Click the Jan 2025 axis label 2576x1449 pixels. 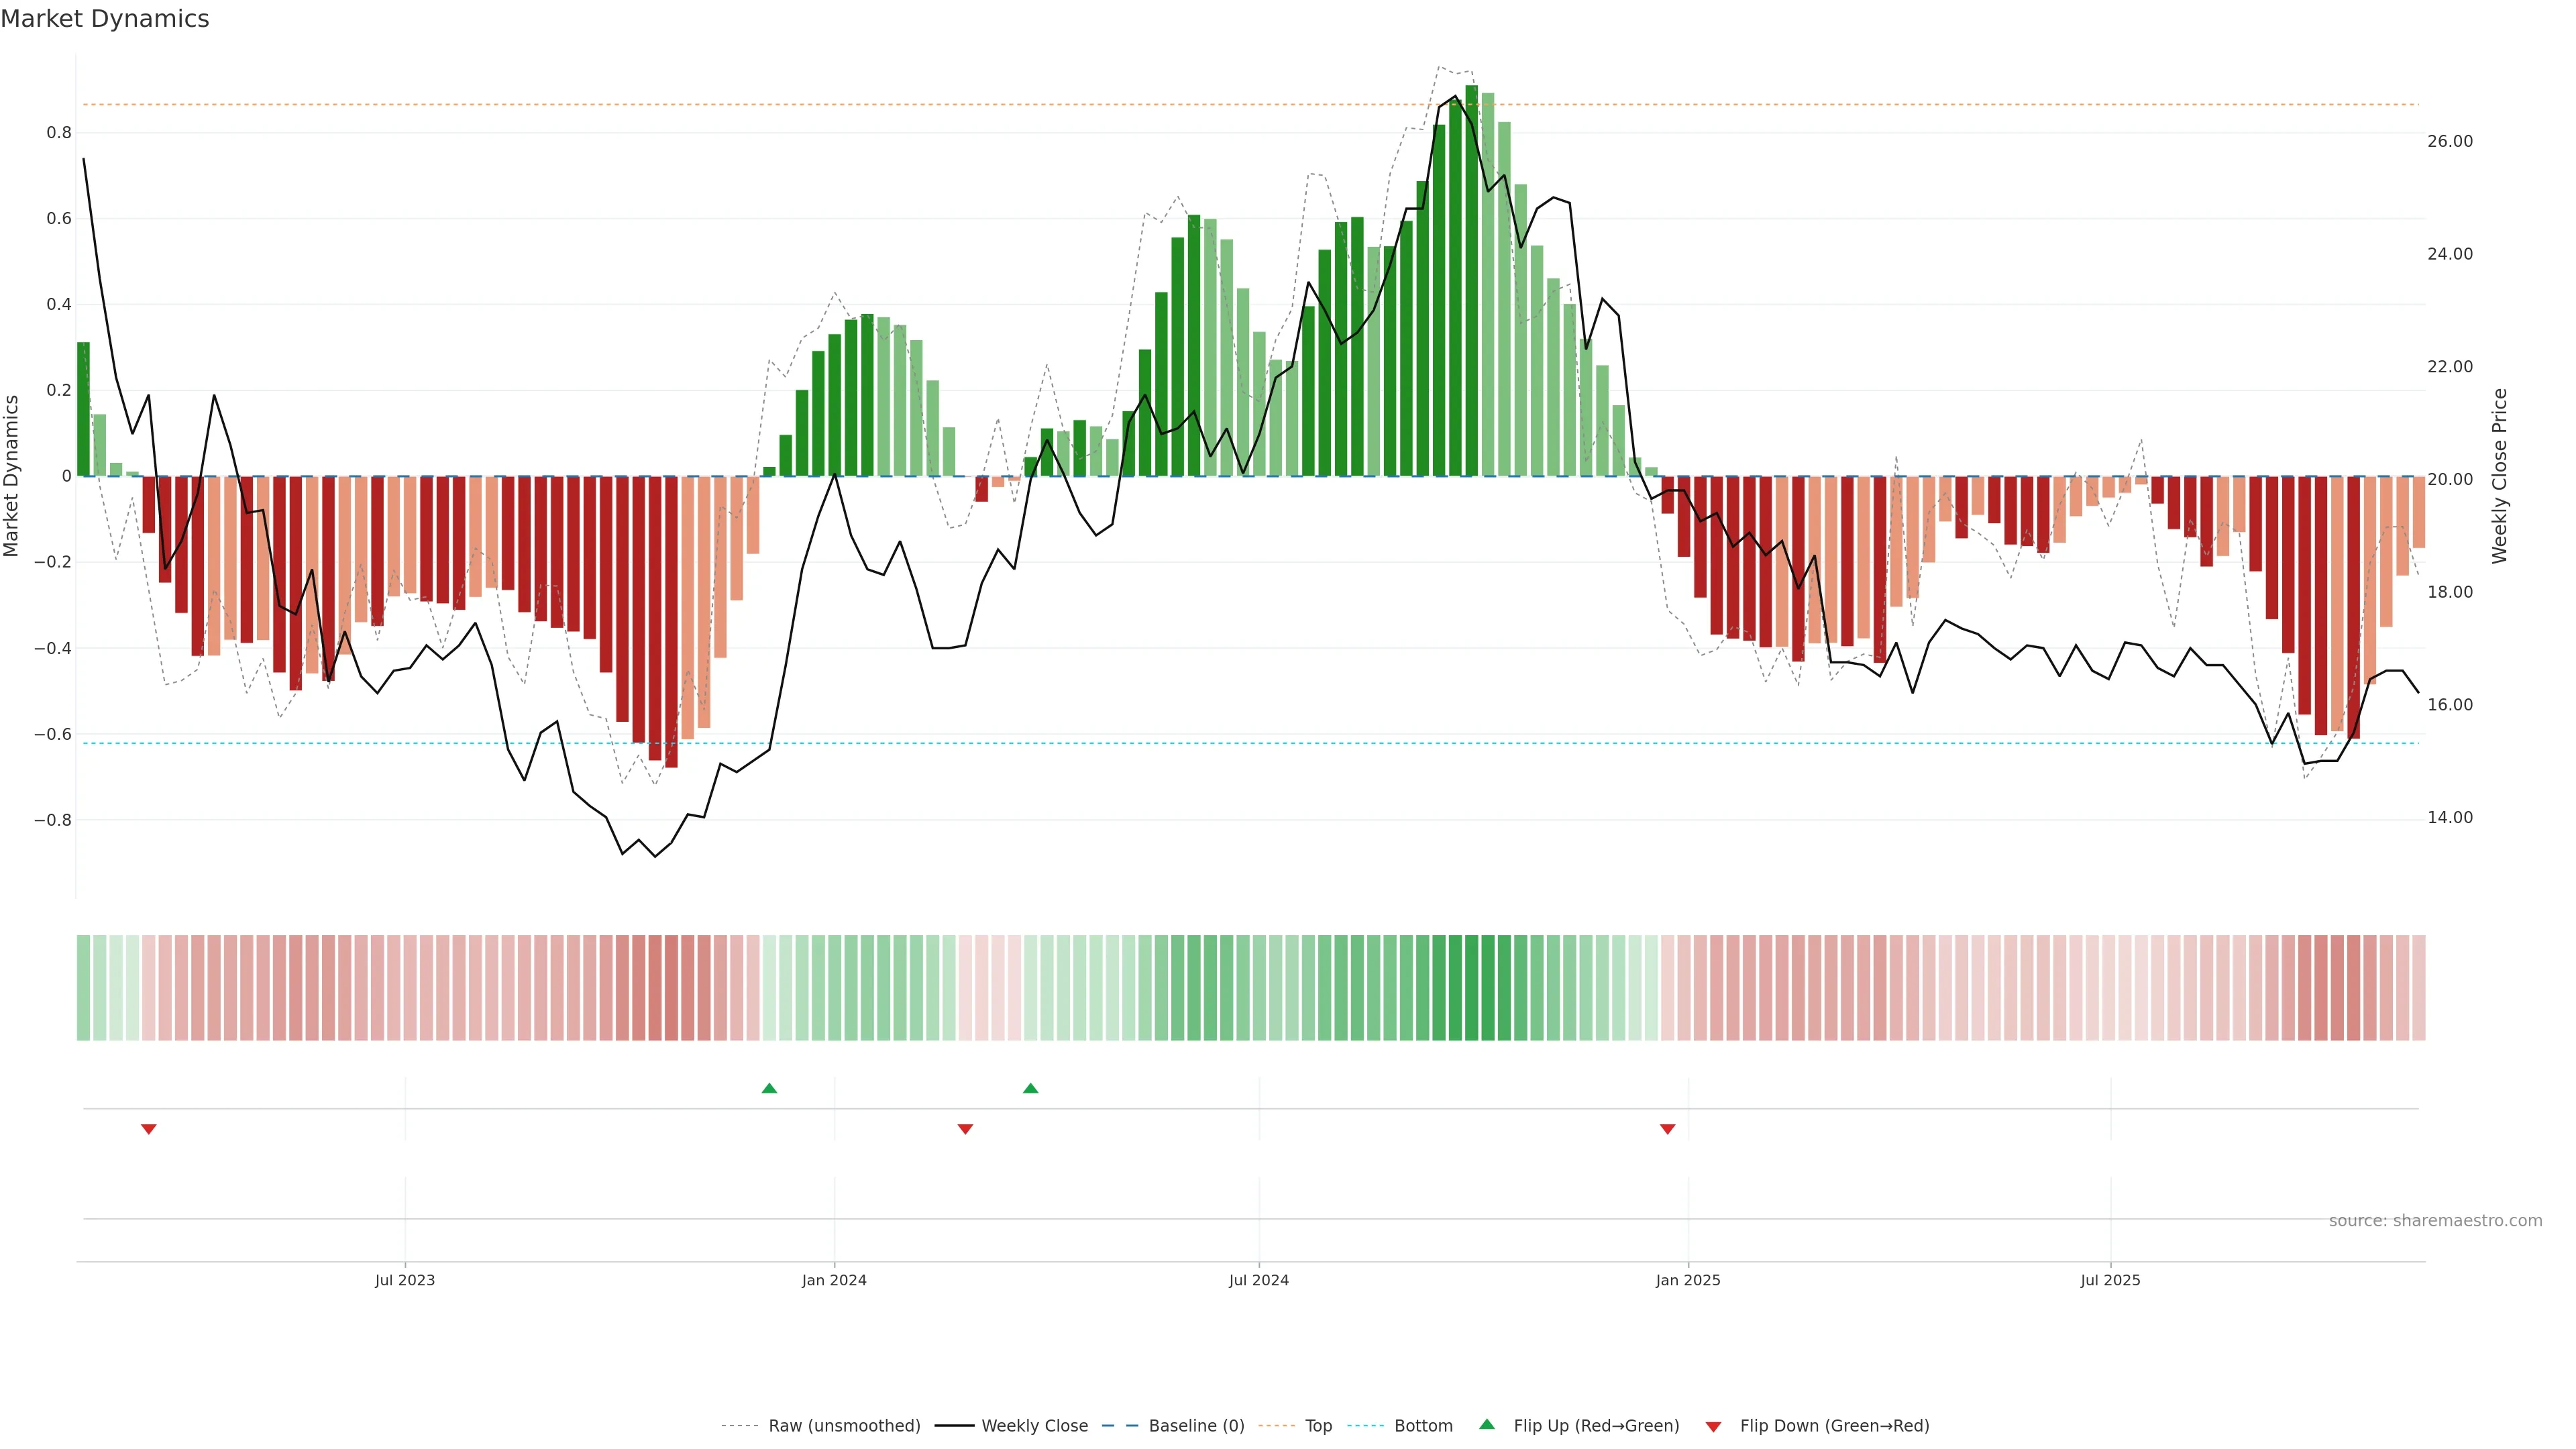[1688, 1280]
